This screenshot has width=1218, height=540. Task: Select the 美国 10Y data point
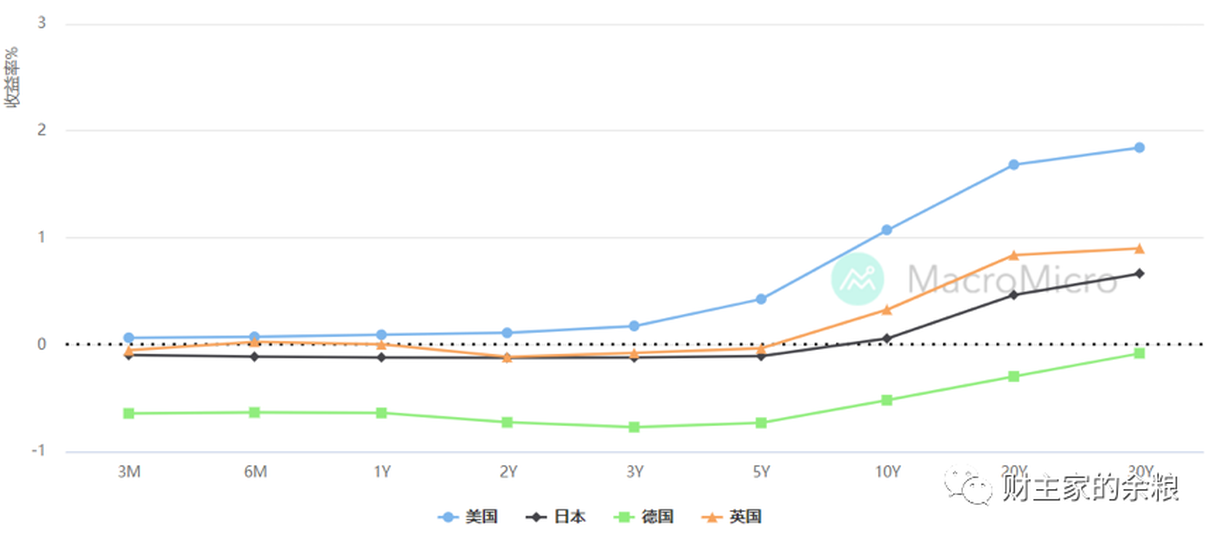(x=887, y=230)
